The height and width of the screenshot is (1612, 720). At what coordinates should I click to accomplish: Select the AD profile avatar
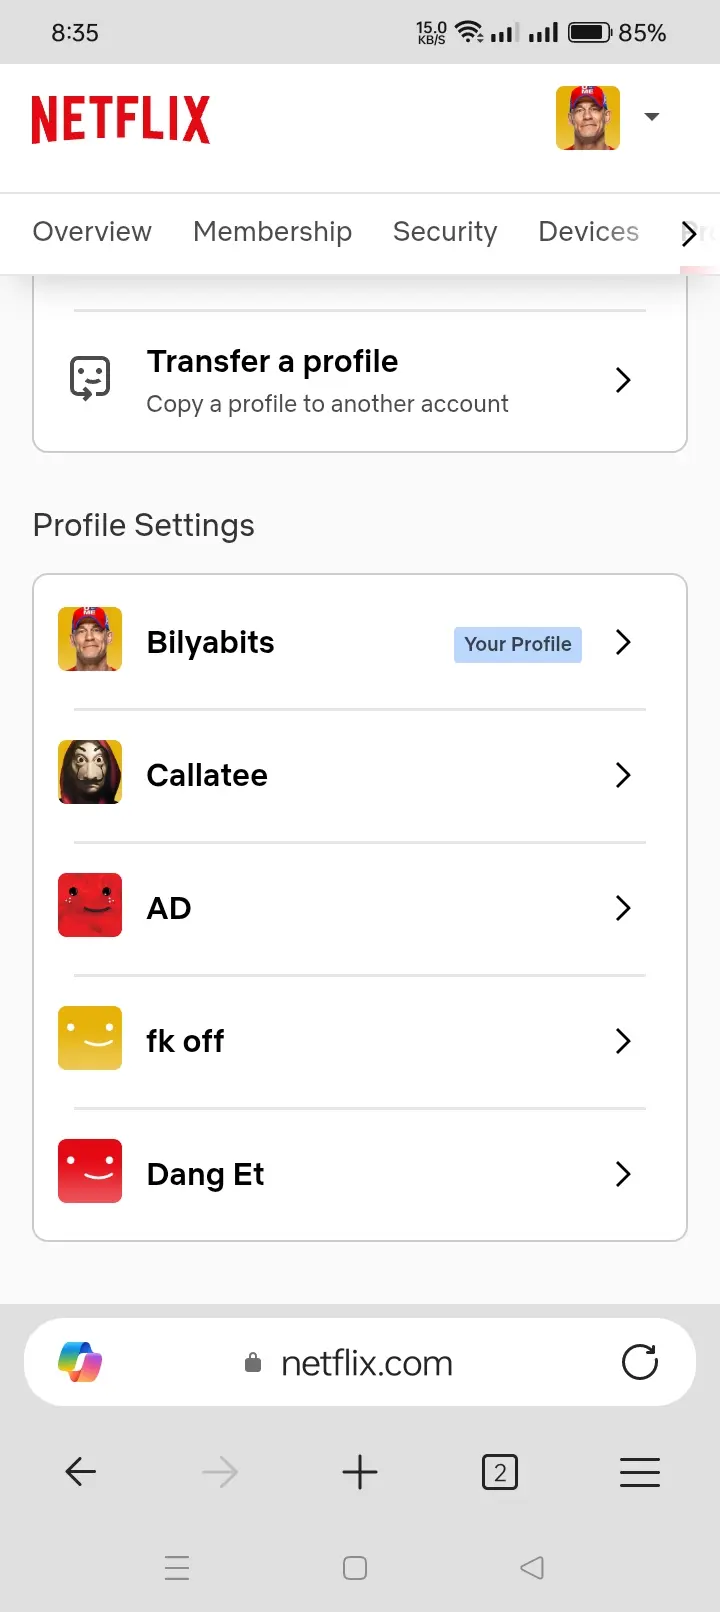pyautogui.click(x=90, y=905)
